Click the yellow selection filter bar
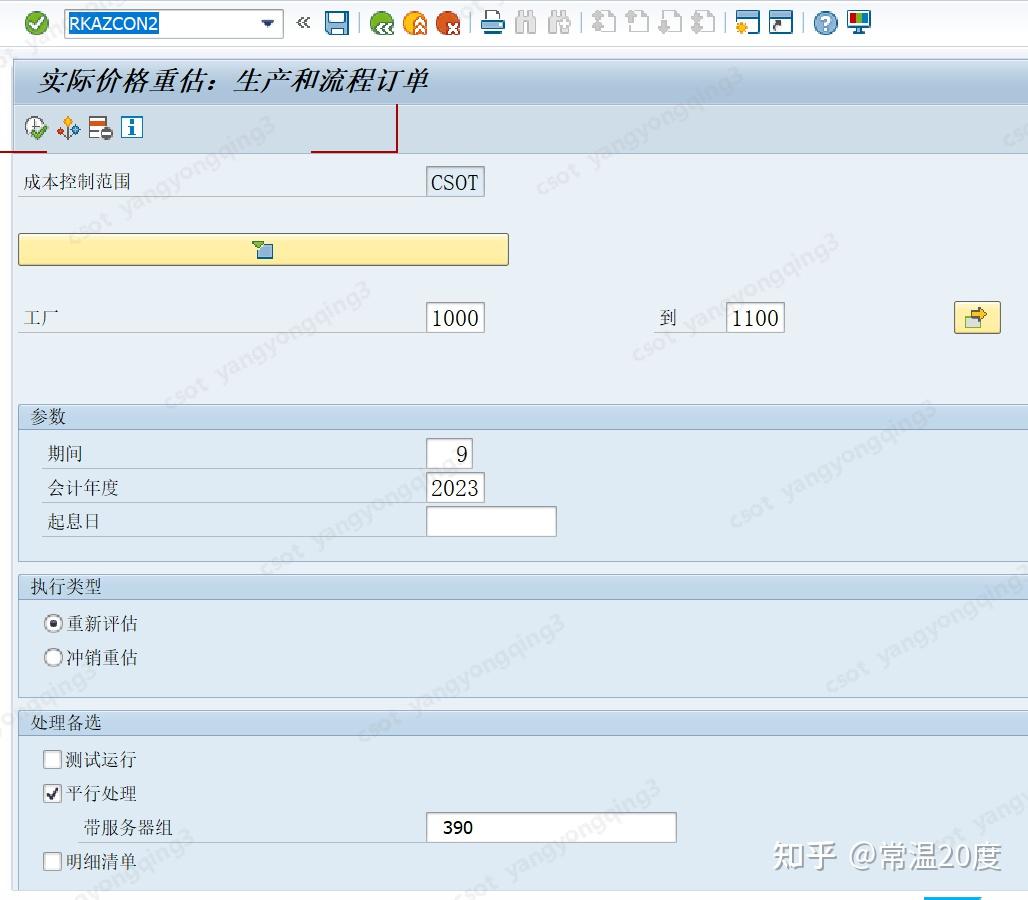 coord(263,249)
